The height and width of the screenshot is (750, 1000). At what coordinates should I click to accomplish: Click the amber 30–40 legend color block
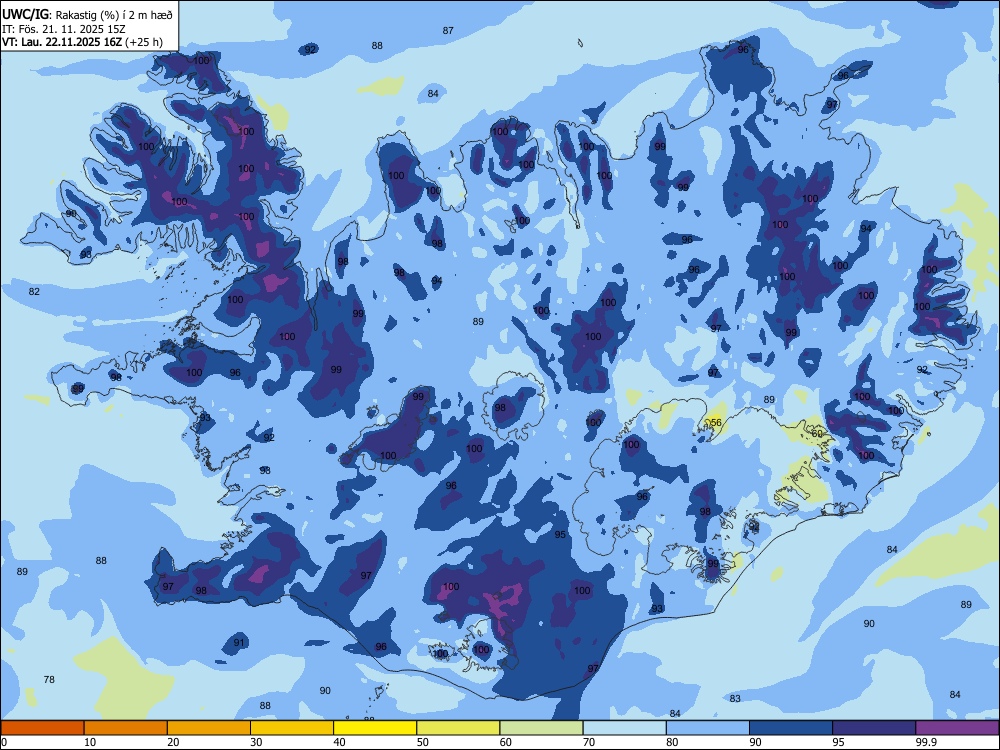[x=292, y=728]
